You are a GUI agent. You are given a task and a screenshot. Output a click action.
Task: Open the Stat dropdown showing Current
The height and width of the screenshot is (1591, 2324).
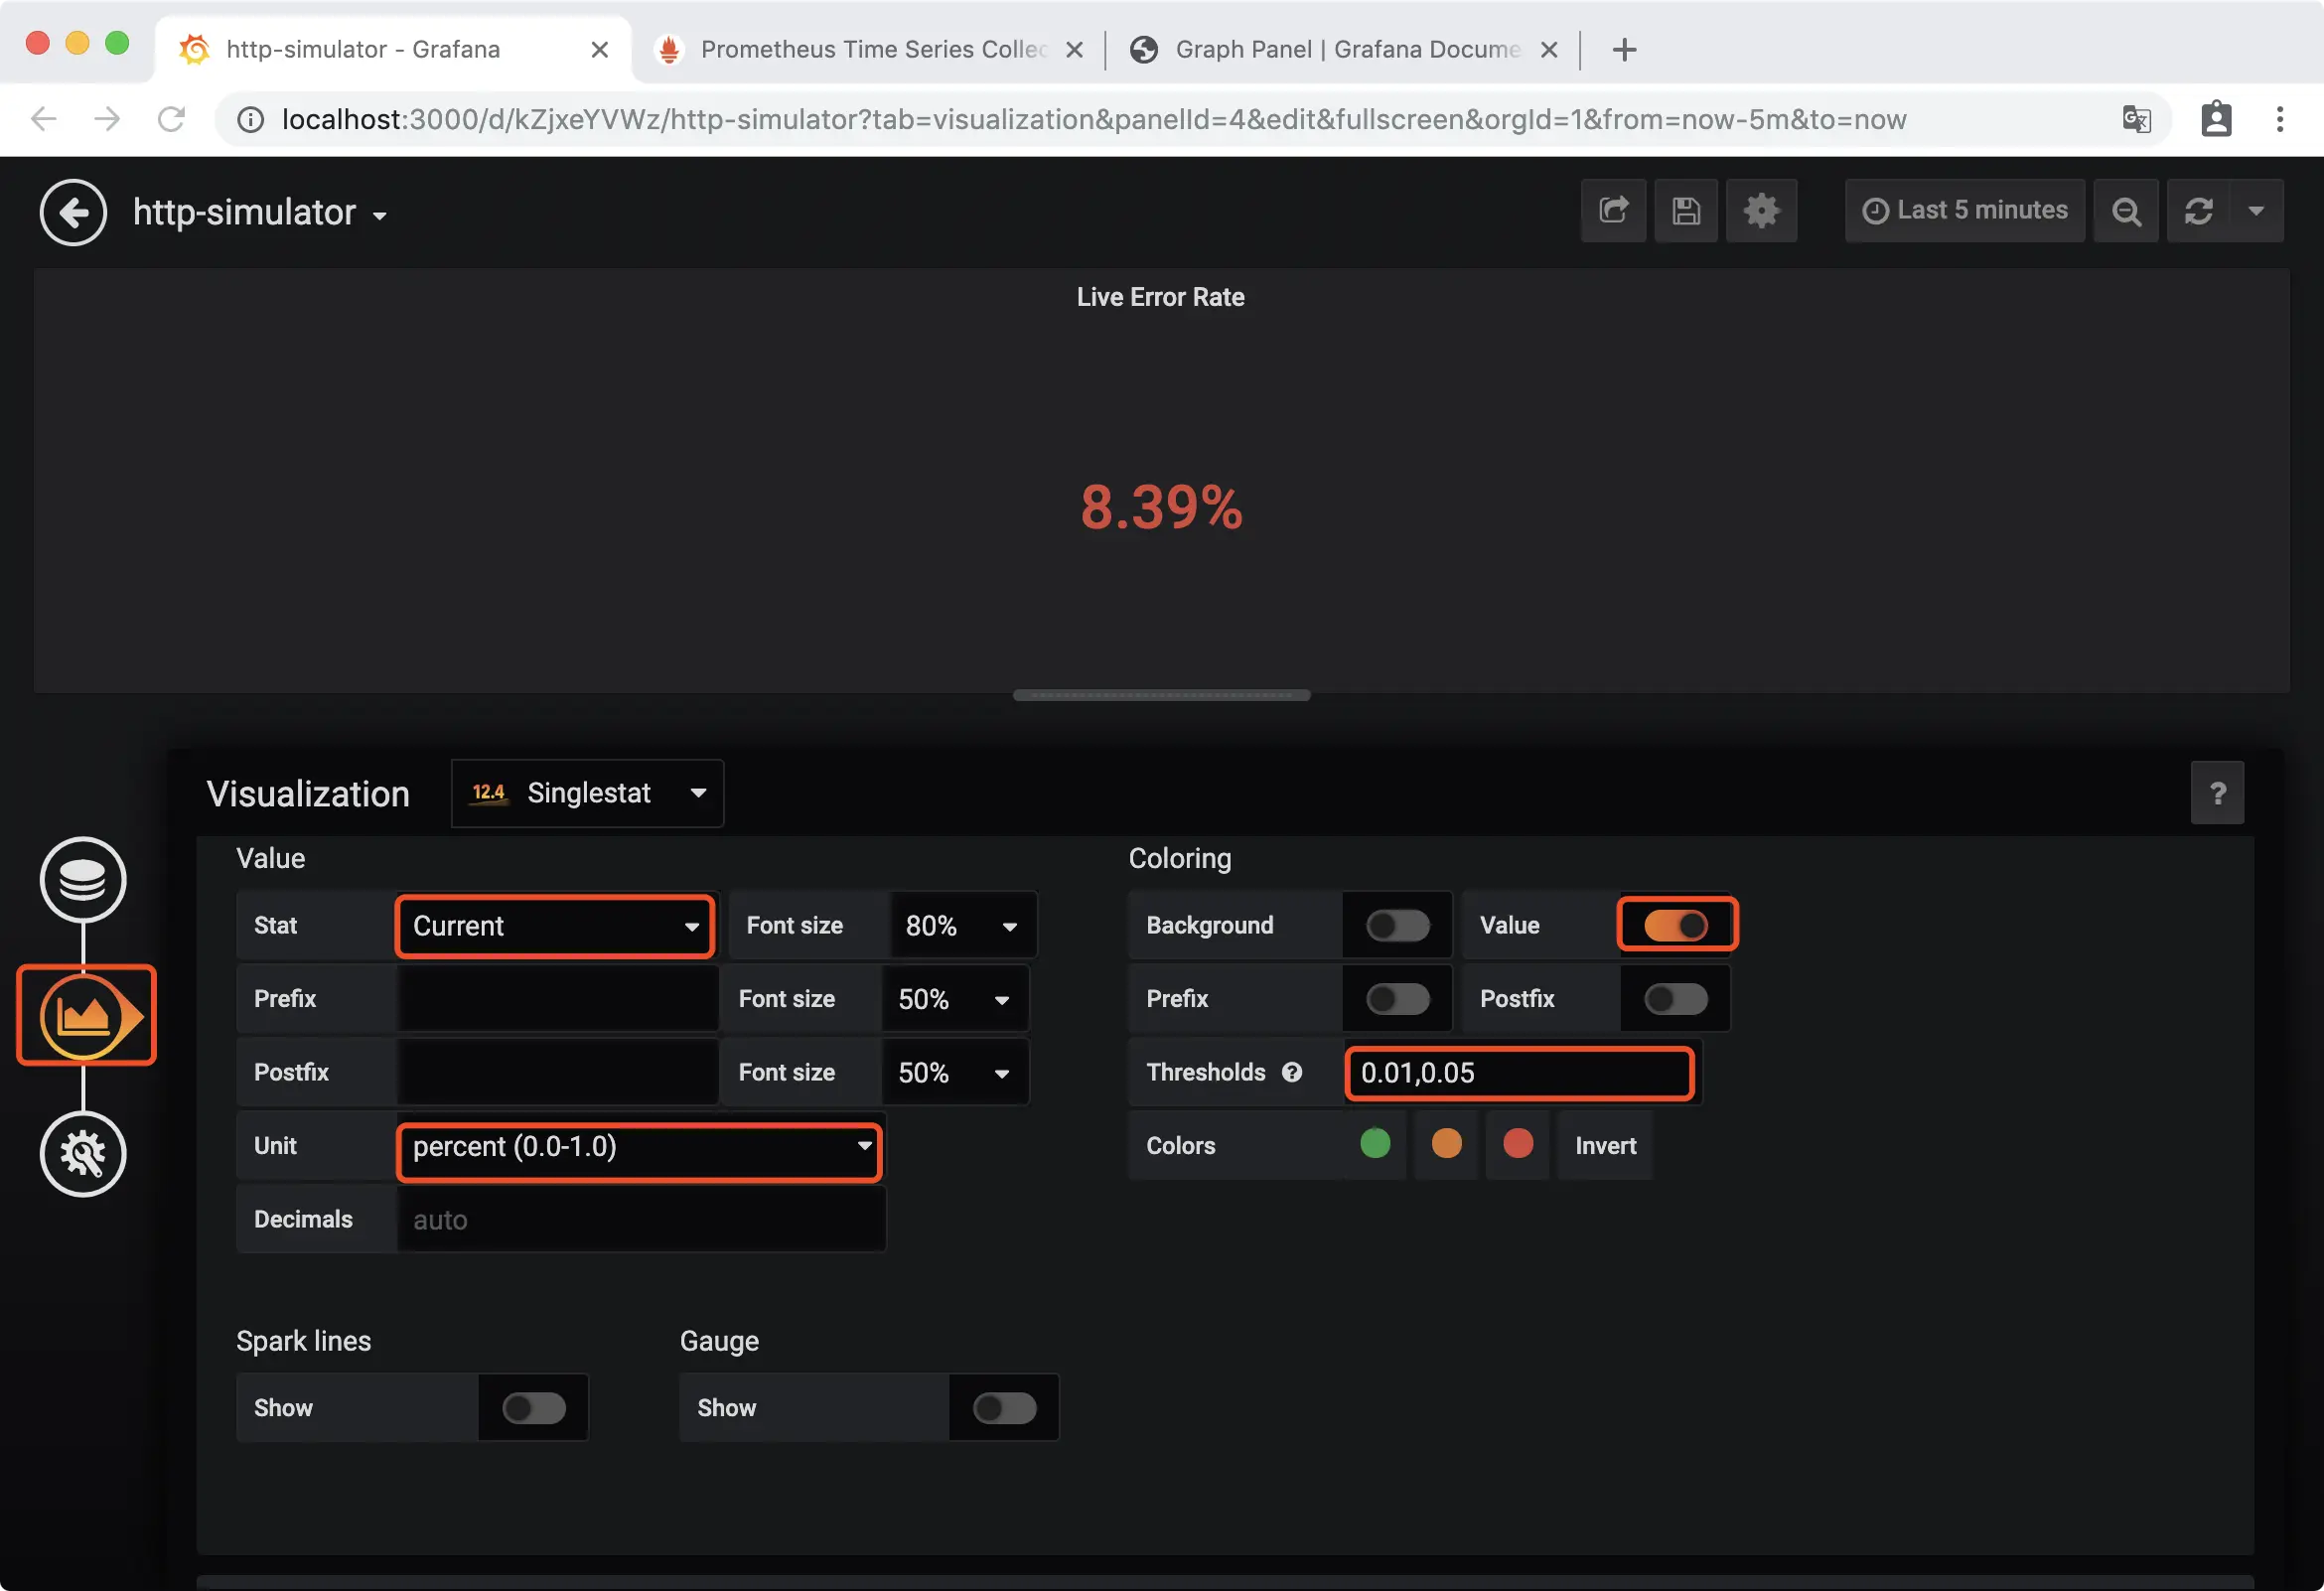coord(555,926)
